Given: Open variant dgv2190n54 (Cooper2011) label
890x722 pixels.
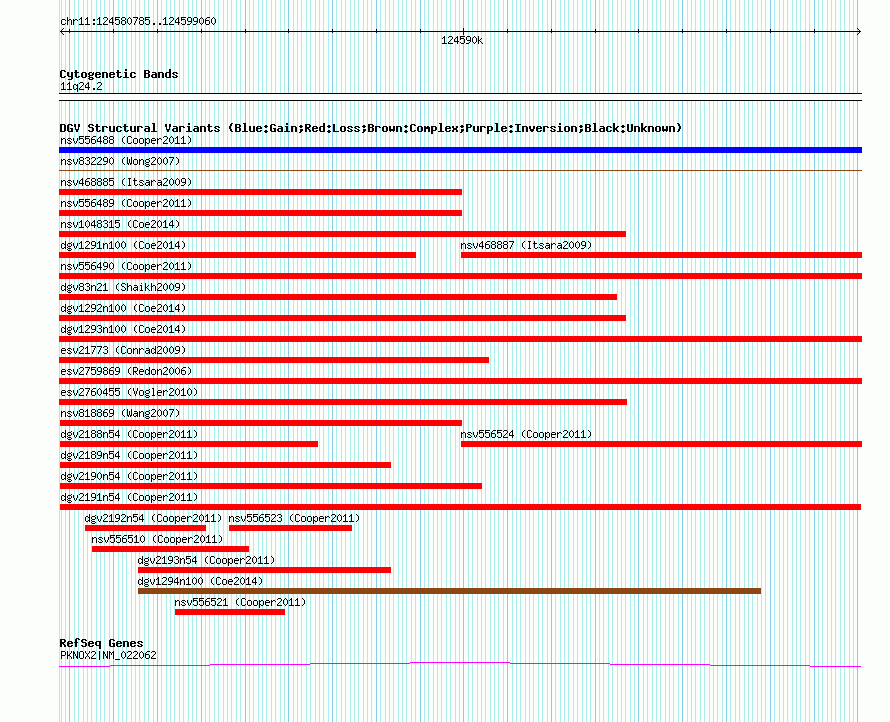Looking at the screenshot, I should 129,476.
